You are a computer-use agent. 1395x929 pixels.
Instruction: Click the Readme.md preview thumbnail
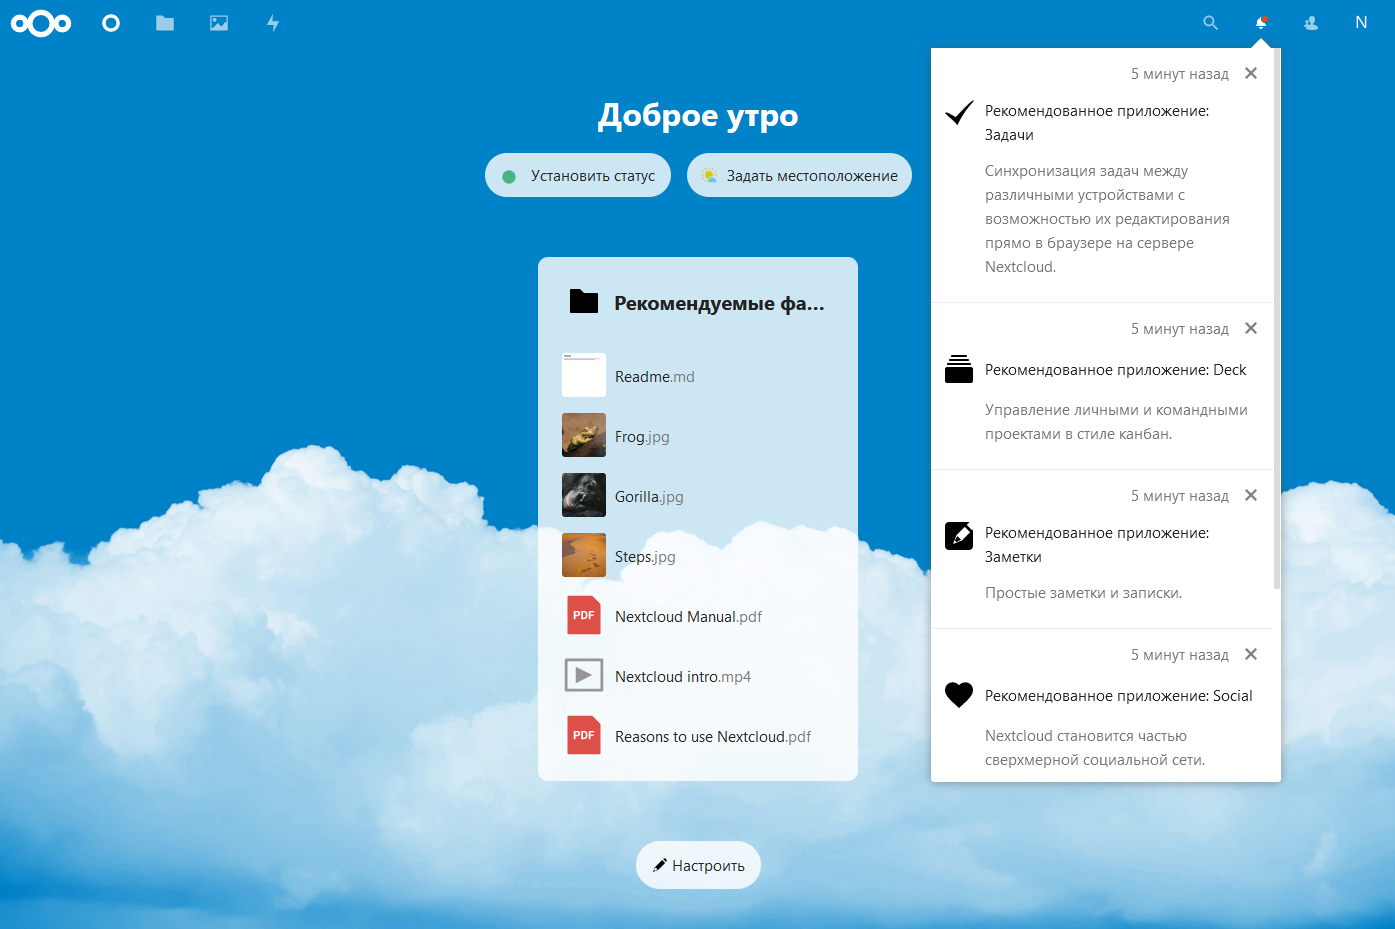(x=584, y=375)
